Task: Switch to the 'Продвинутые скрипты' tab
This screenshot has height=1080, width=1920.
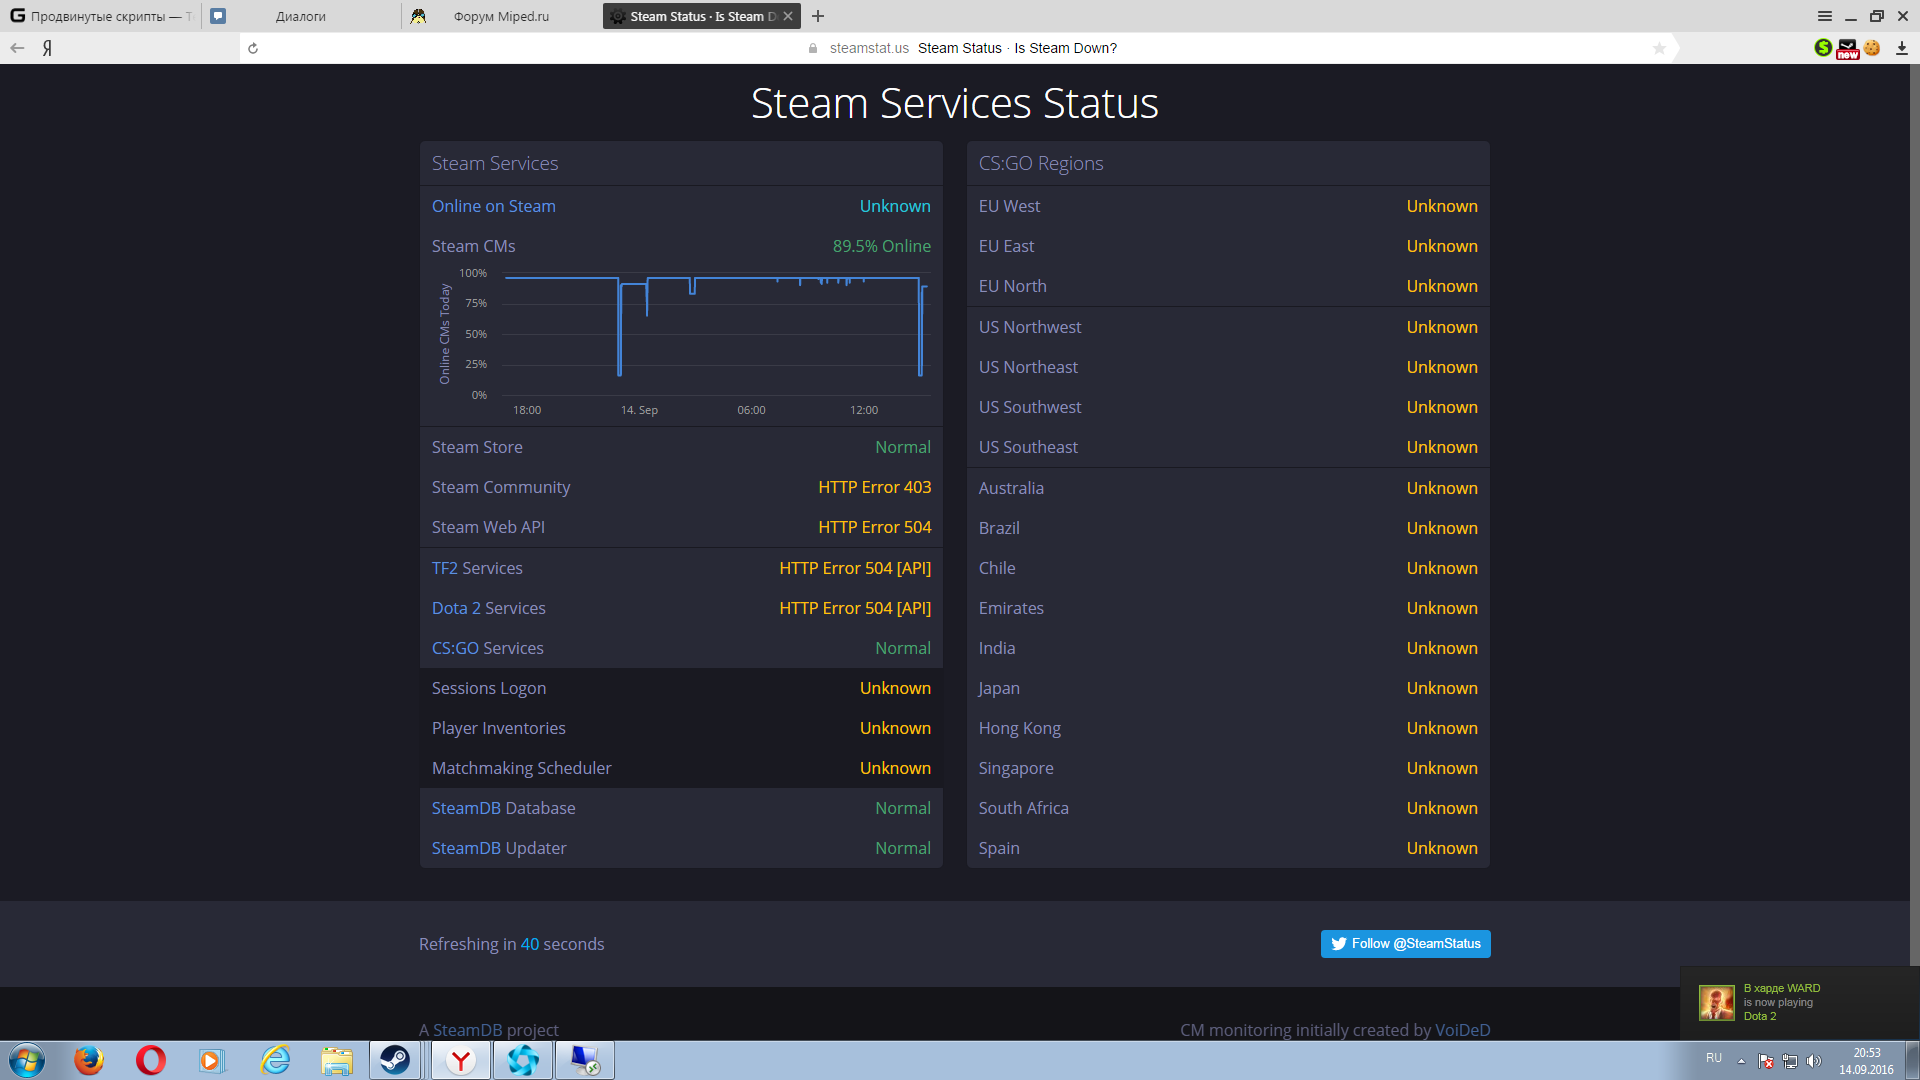Action: [100, 16]
